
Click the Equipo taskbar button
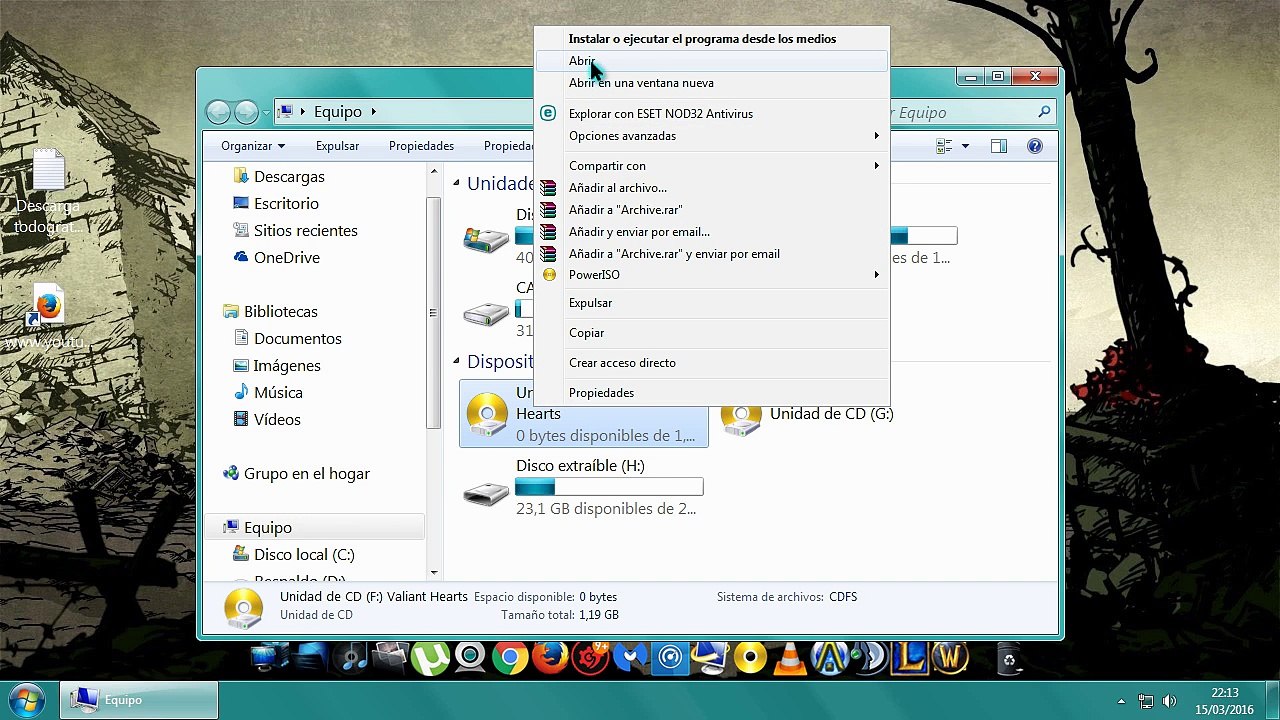pos(140,700)
